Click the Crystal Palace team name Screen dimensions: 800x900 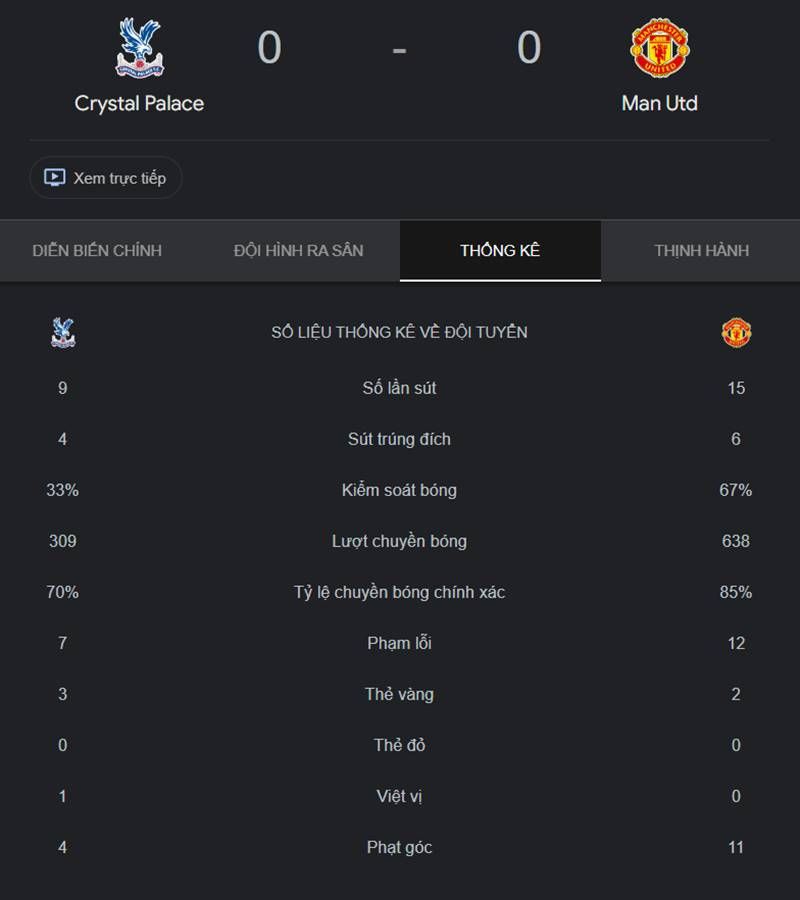[139, 104]
